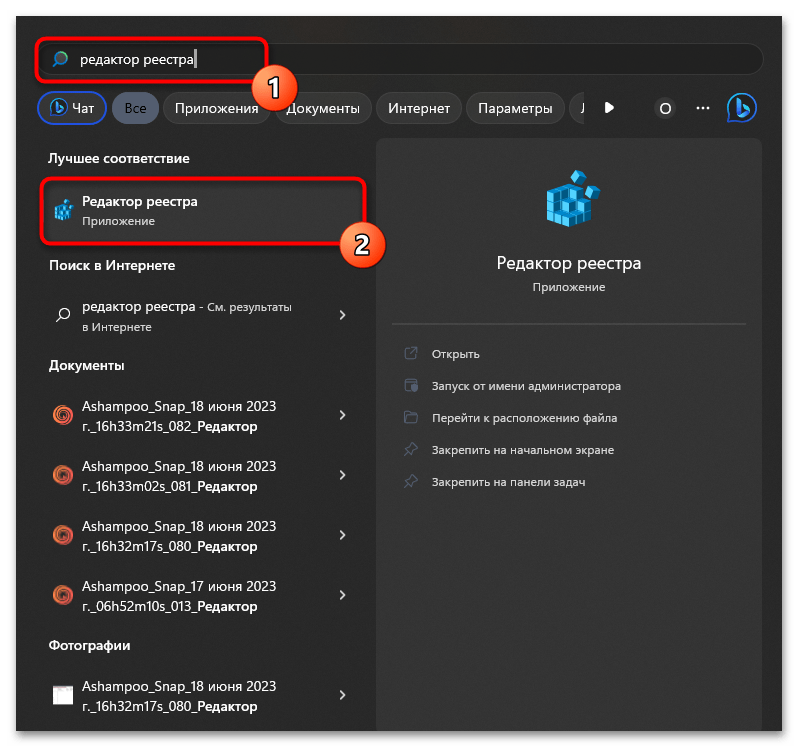
Task: Open the three-dot more options menu
Action: pyautogui.click(x=703, y=108)
